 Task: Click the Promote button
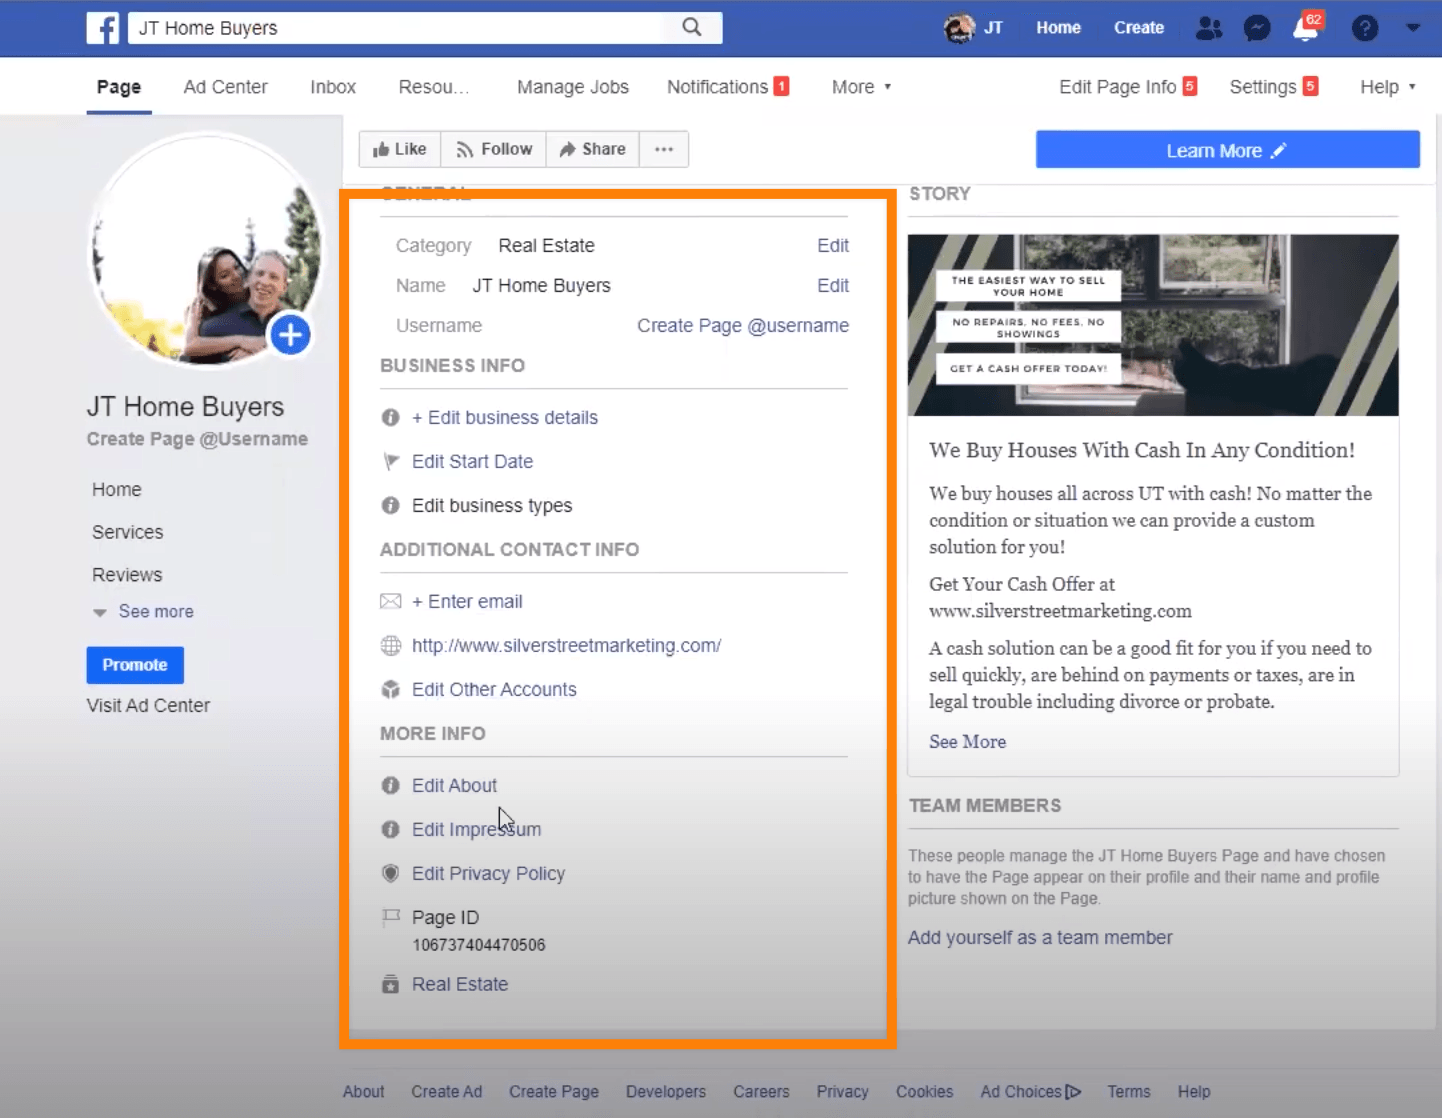(135, 665)
